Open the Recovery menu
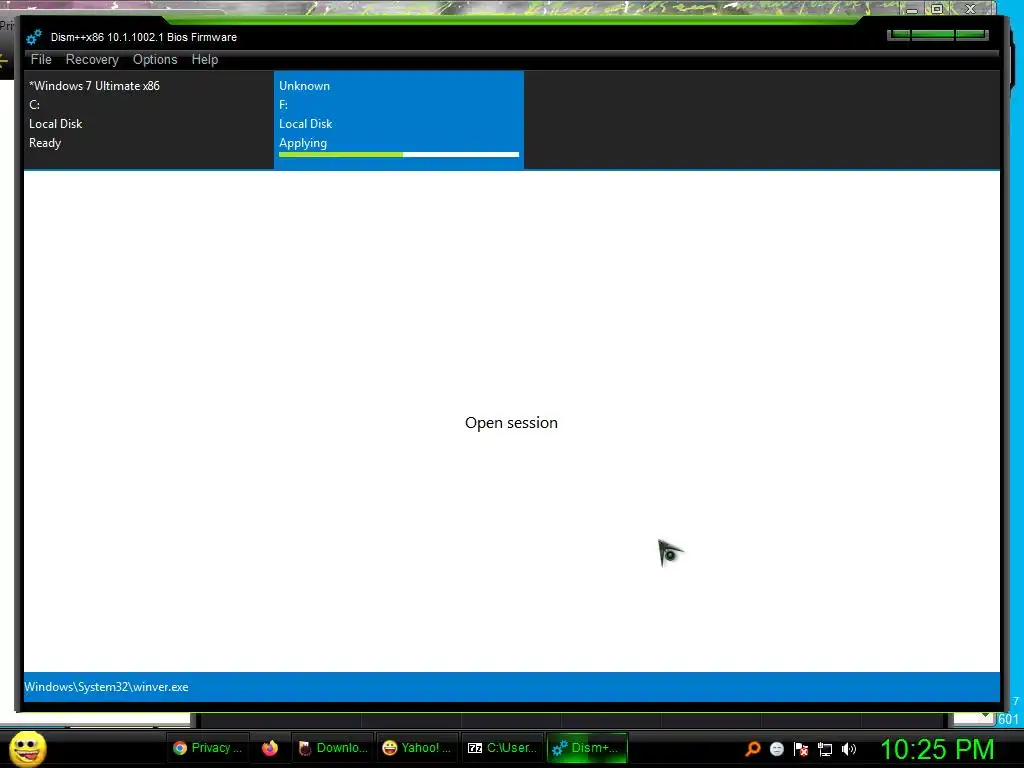 point(92,59)
